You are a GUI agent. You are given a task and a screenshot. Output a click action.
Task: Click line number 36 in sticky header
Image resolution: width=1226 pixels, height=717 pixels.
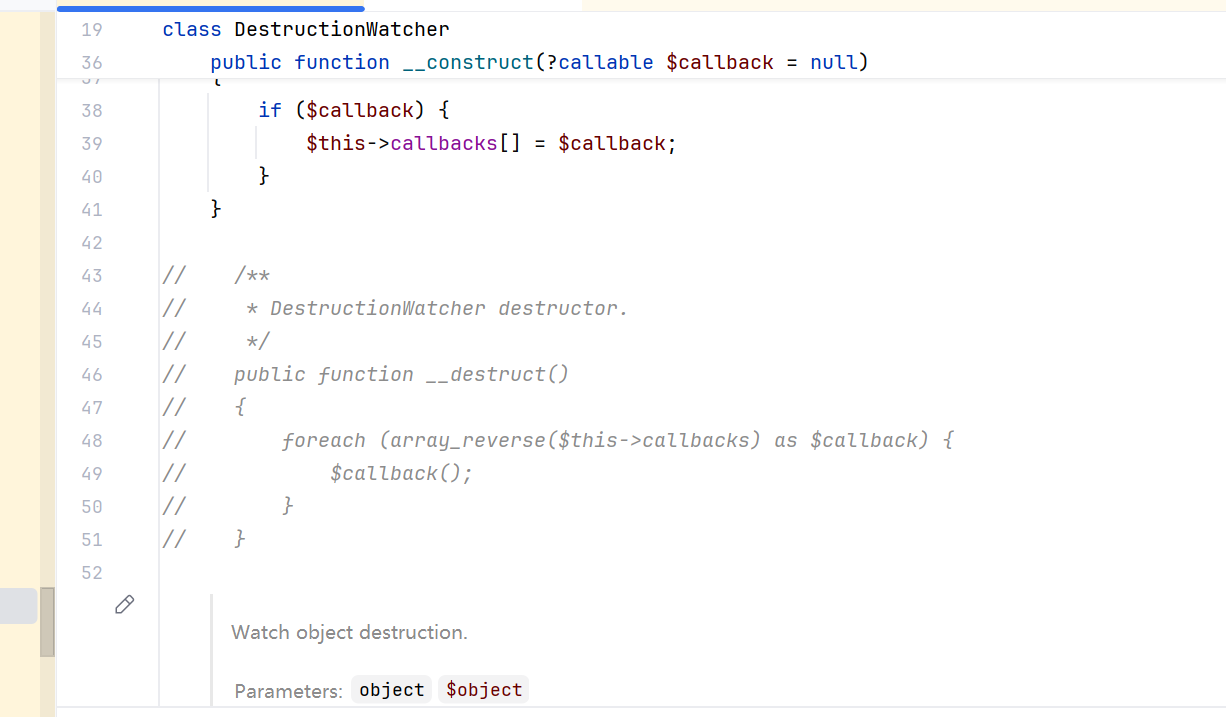[x=92, y=62]
